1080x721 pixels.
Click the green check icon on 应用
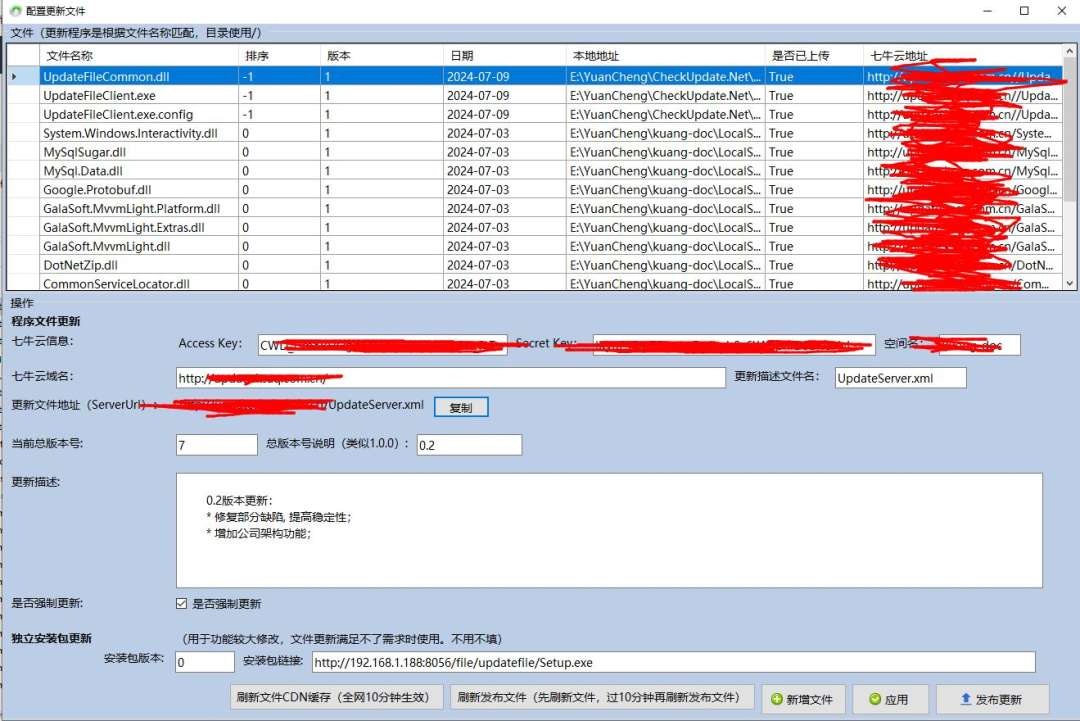point(875,699)
